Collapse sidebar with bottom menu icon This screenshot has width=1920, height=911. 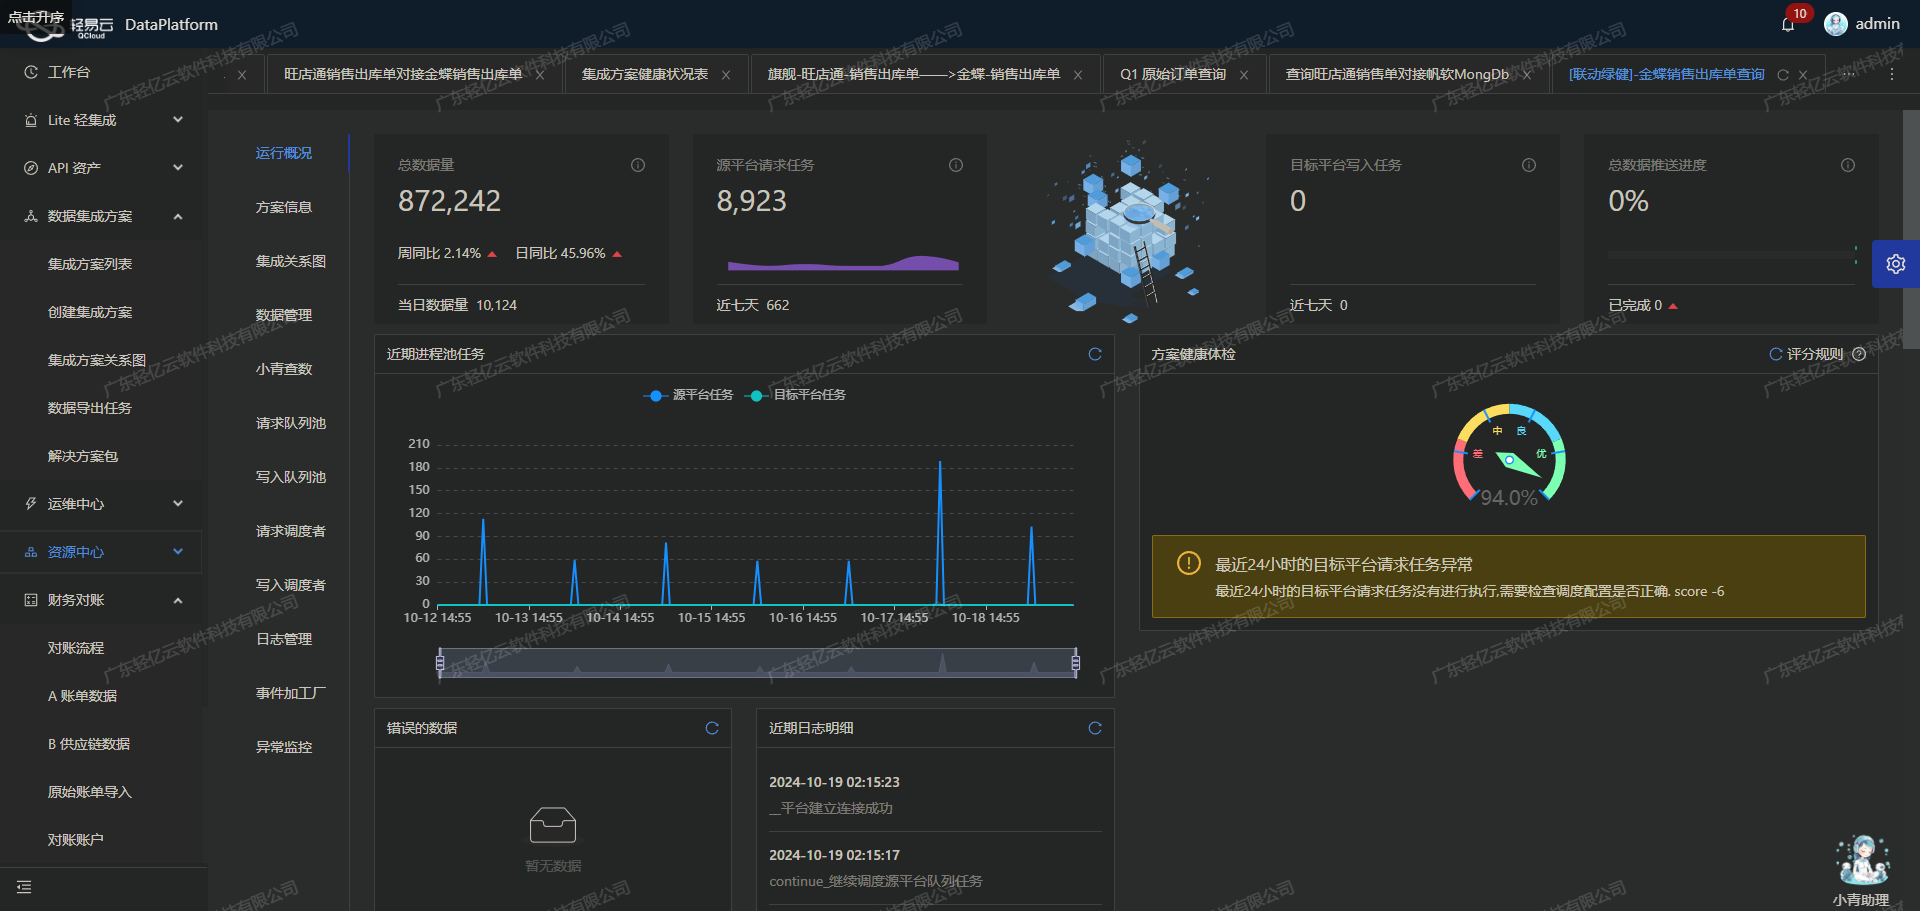point(24,887)
